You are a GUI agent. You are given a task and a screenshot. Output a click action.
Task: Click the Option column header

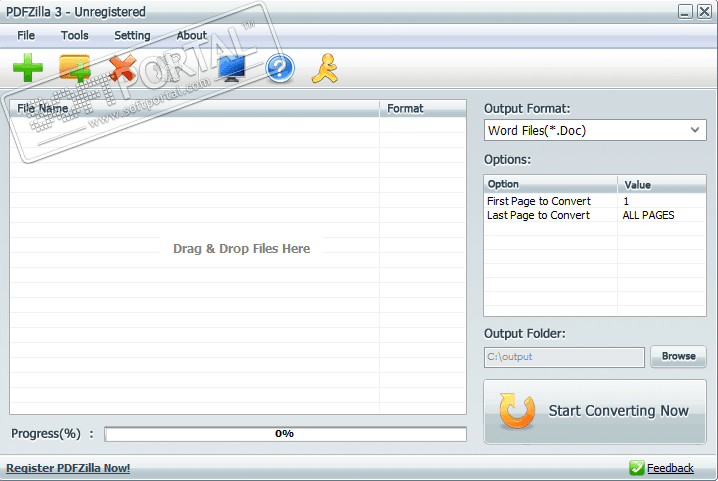click(550, 184)
